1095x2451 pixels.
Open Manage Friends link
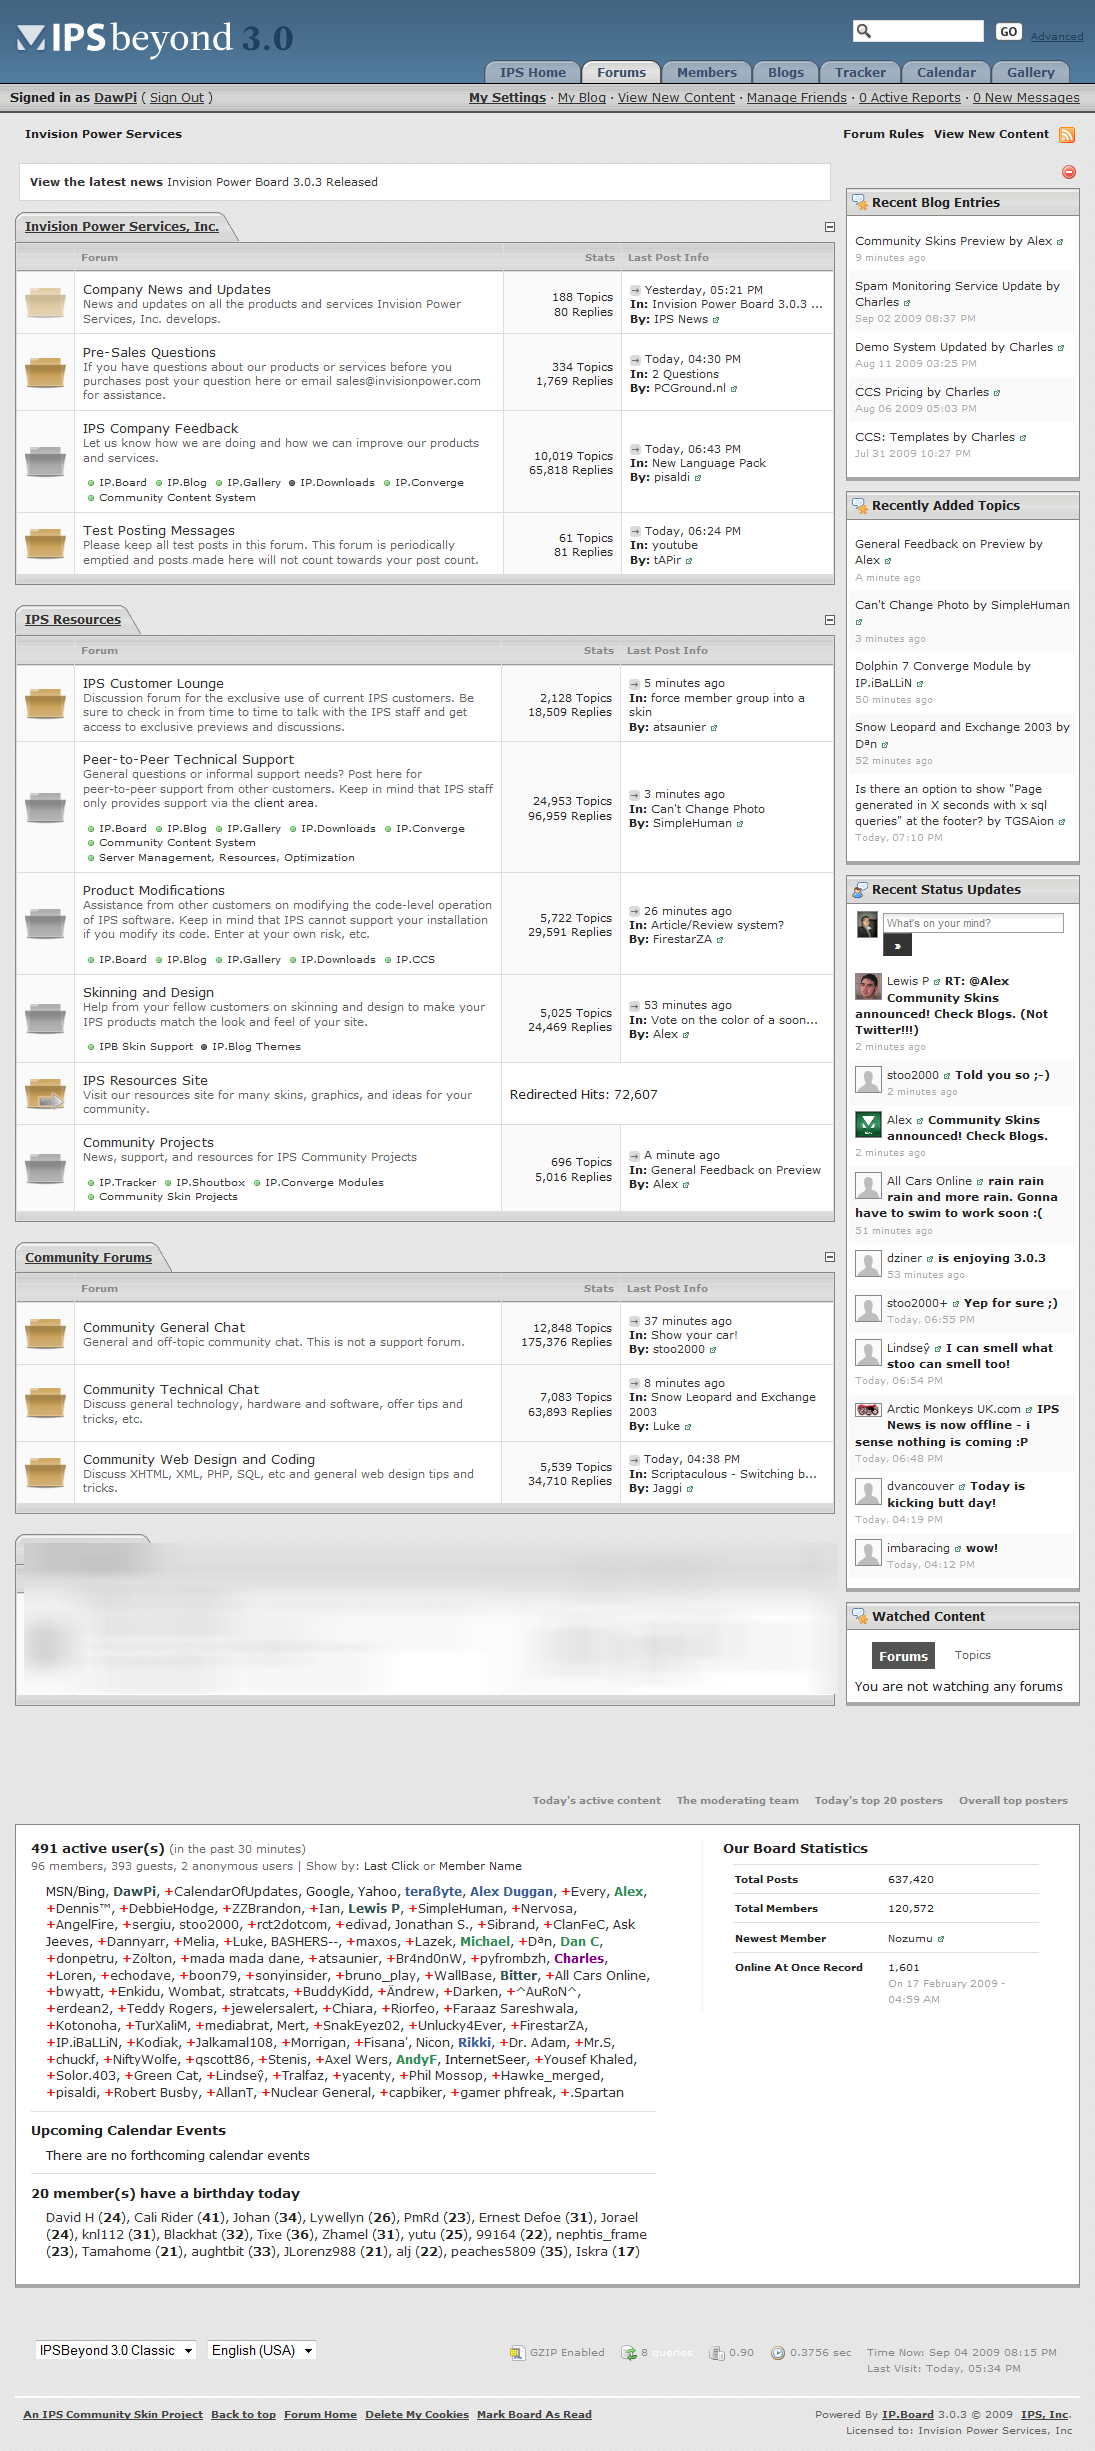(796, 97)
